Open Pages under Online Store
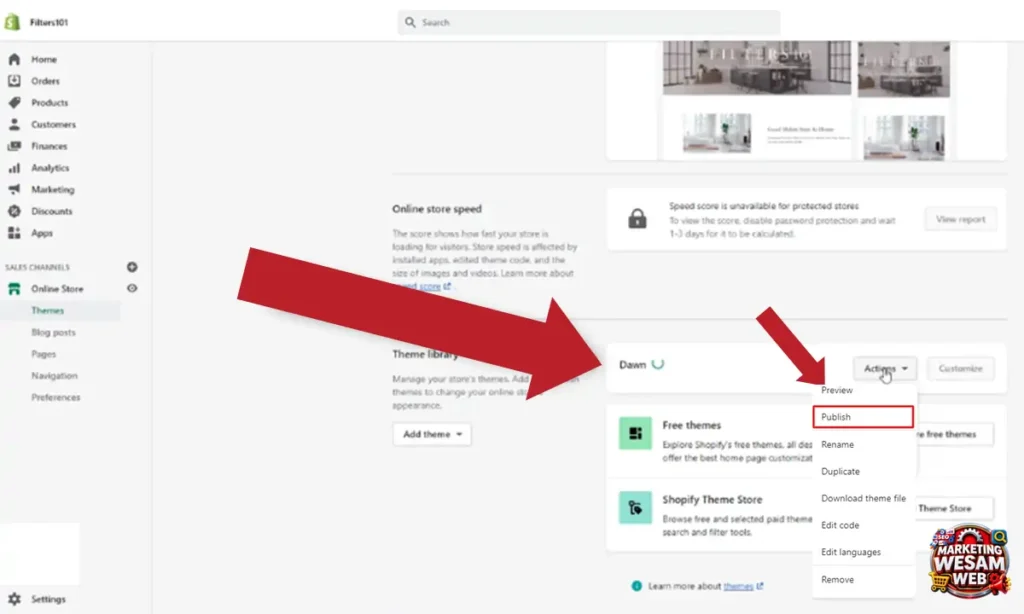 tap(44, 354)
